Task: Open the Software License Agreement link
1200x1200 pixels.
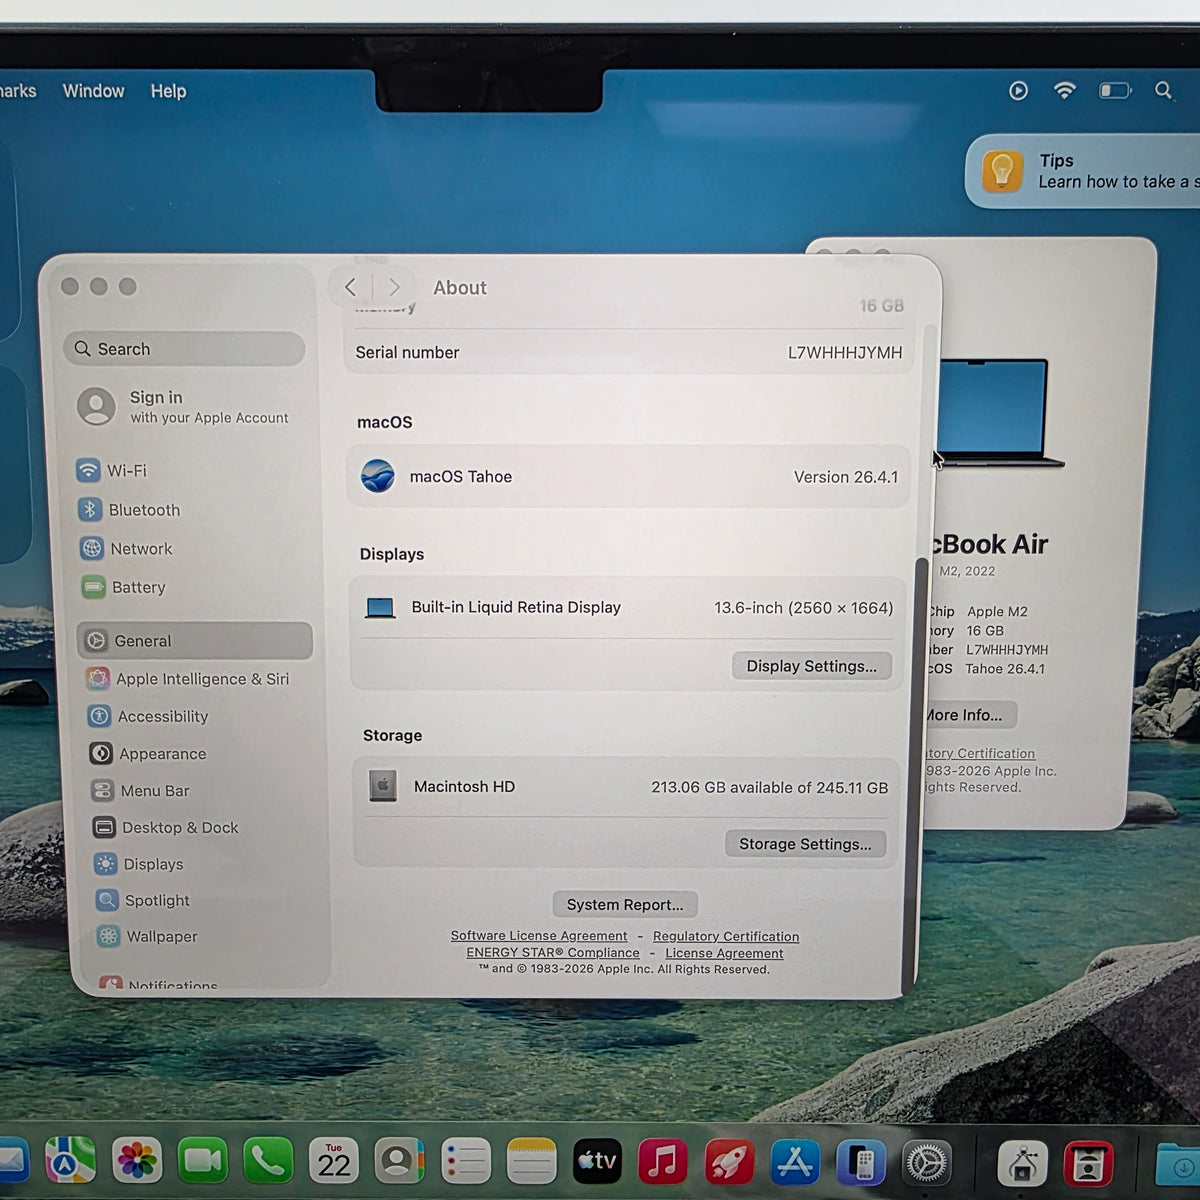Action: [539, 936]
